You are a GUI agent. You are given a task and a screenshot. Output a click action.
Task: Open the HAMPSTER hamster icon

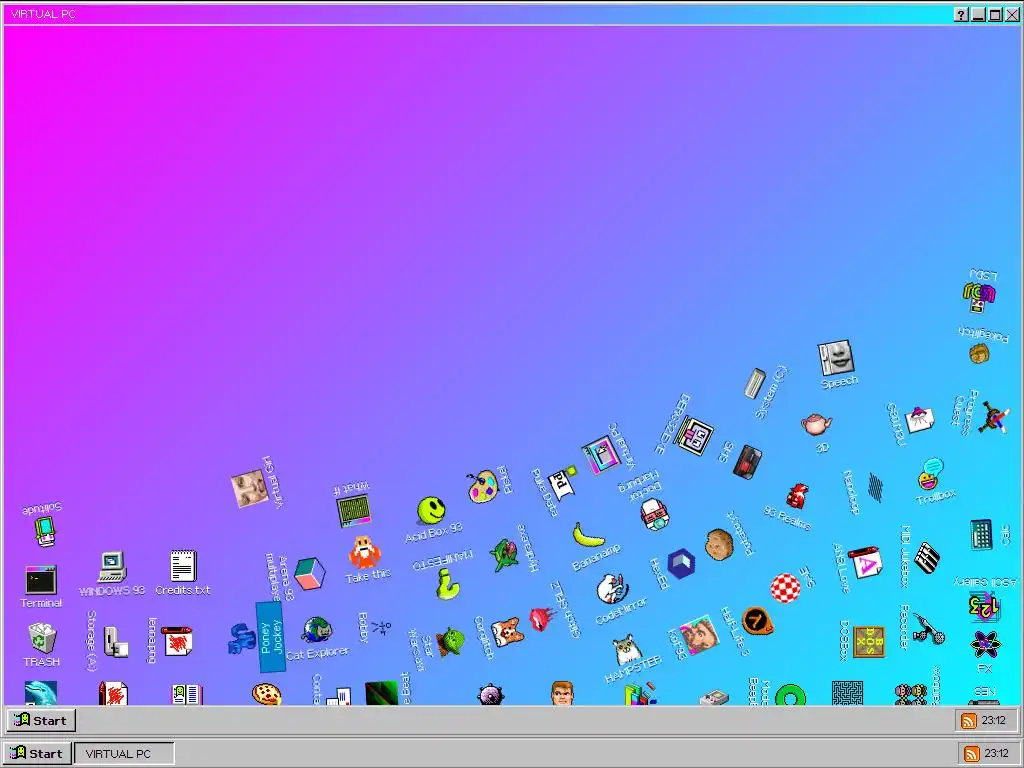click(627, 648)
